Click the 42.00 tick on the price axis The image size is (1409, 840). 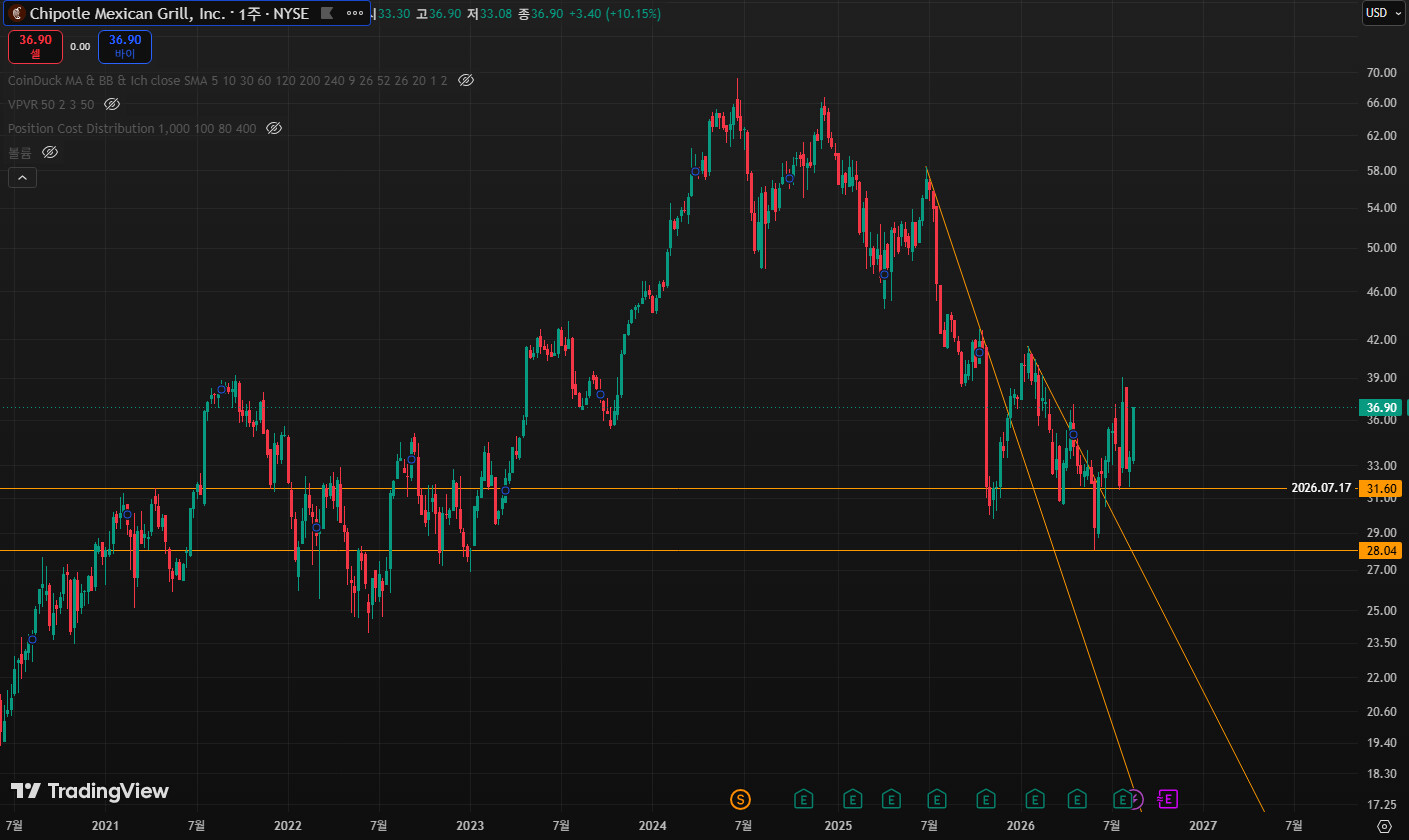click(1382, 340)
